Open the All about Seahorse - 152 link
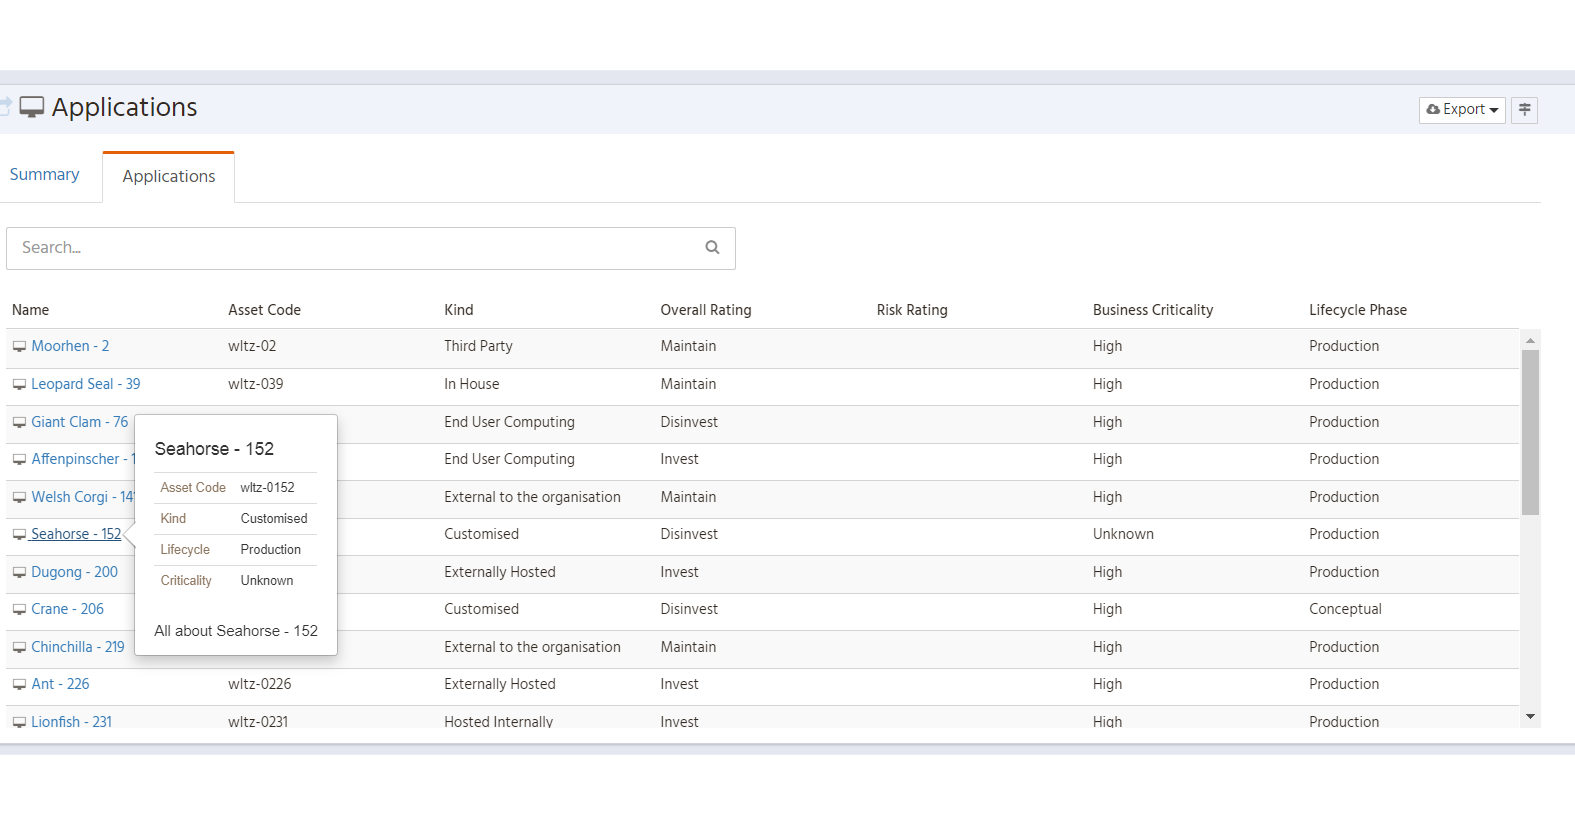Viewport: 1575px width, 825px height. (x=236, y=631)
